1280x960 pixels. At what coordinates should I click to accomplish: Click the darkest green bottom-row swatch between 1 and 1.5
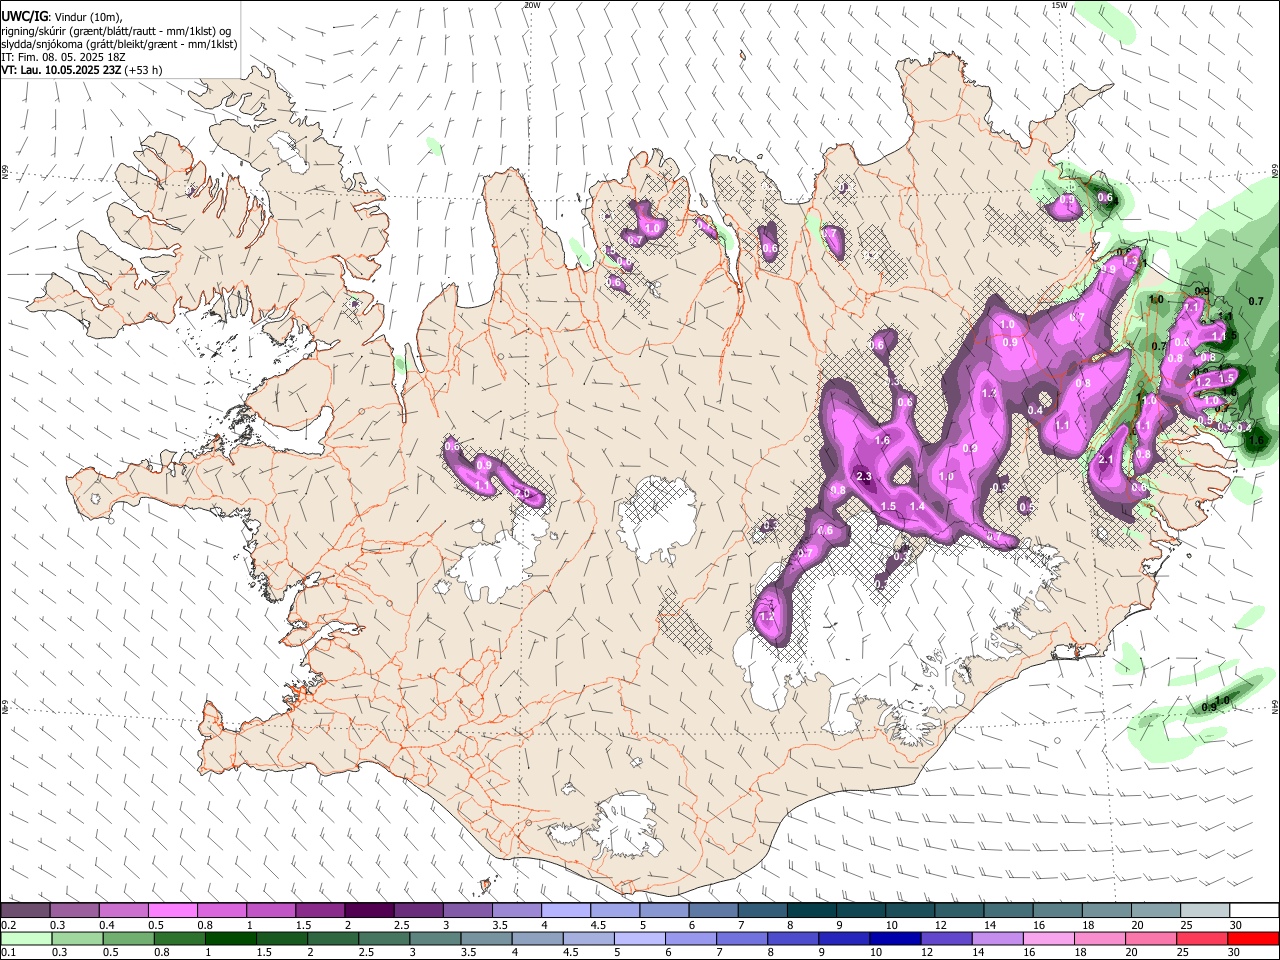pos(230,938)
